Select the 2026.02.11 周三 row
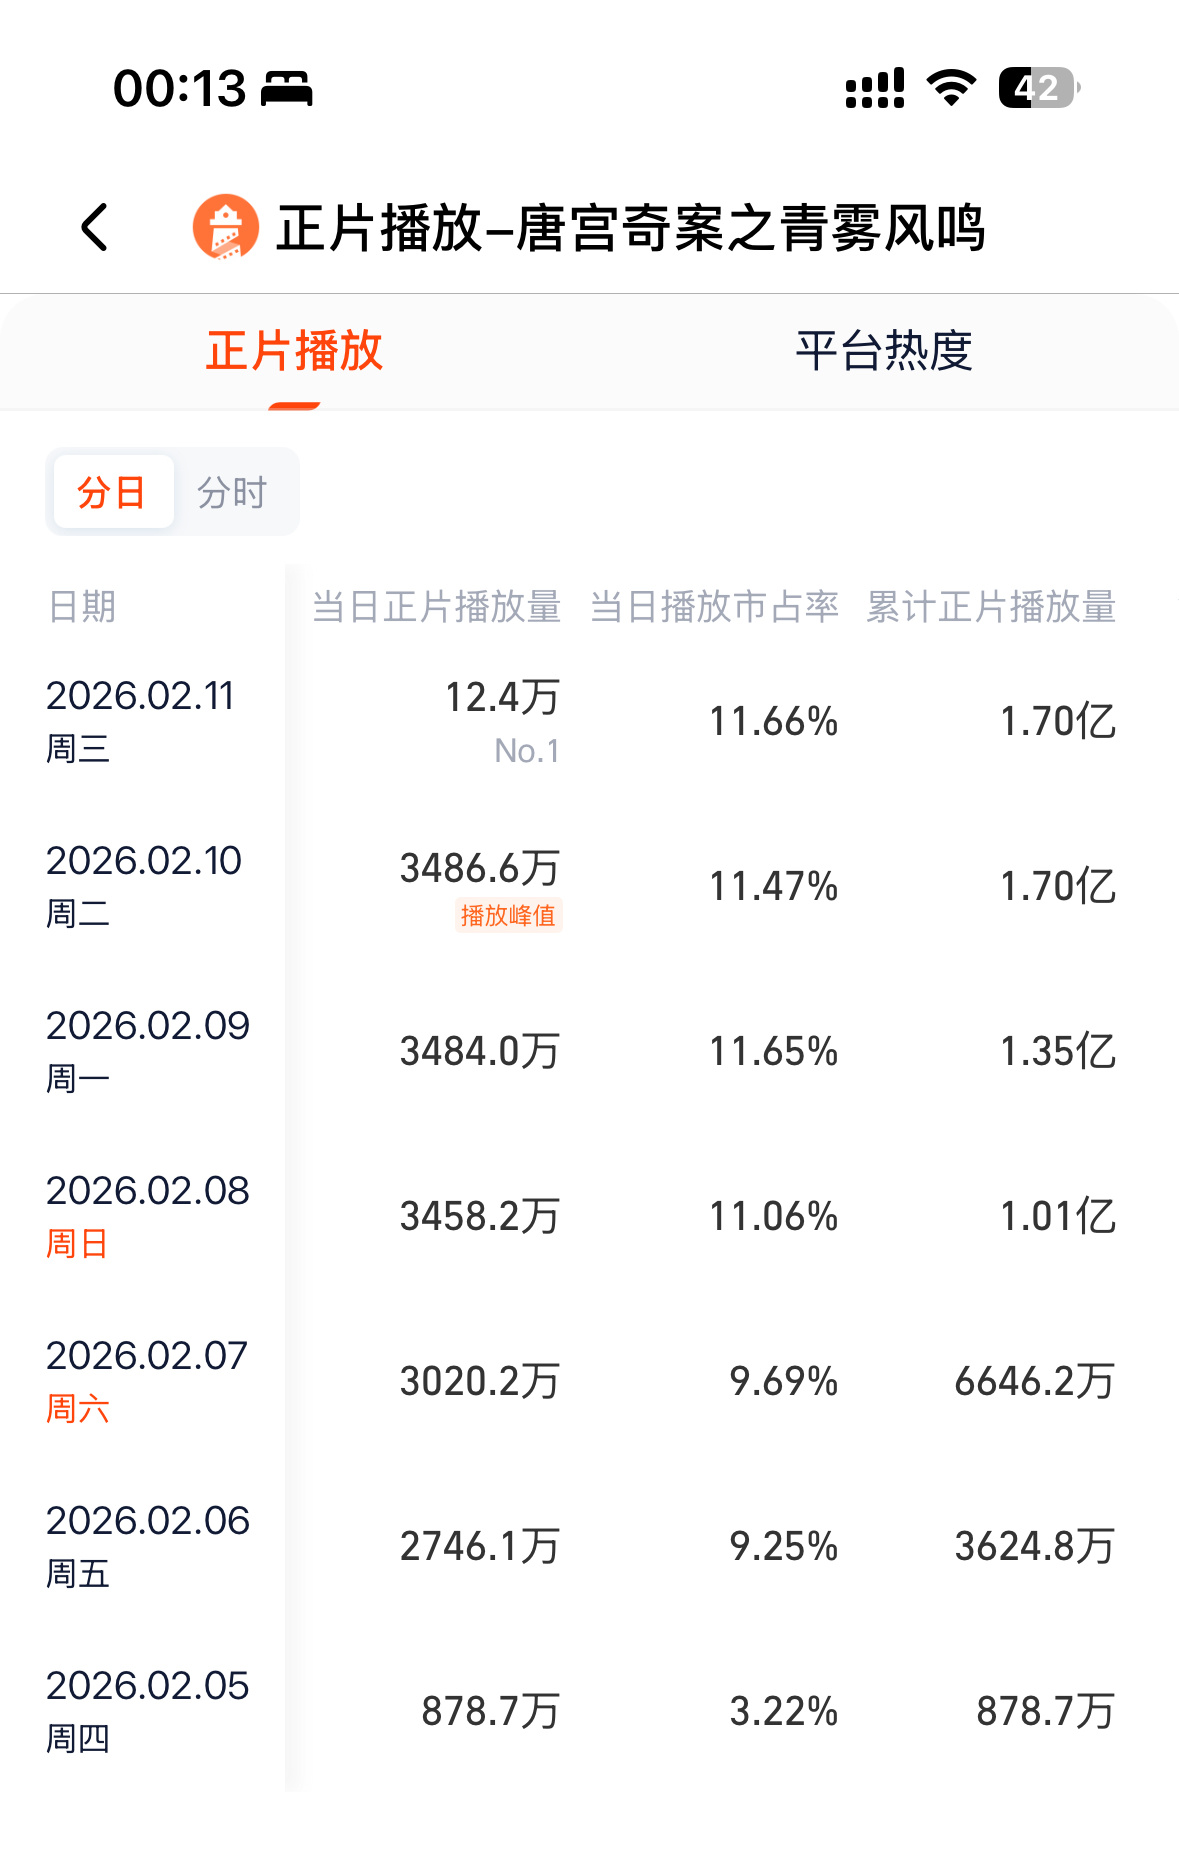The height and width of the screenshot is (1874, 1179). [589, 722]
